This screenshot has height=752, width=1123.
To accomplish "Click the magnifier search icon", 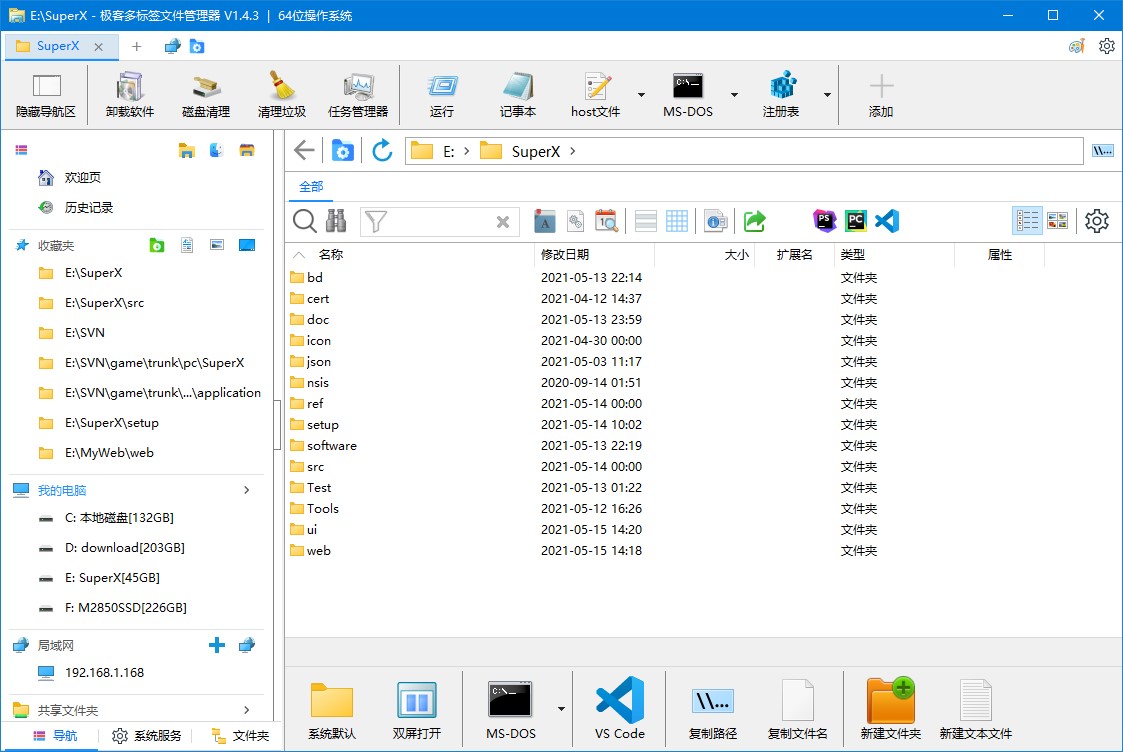I will coord(305,221).
